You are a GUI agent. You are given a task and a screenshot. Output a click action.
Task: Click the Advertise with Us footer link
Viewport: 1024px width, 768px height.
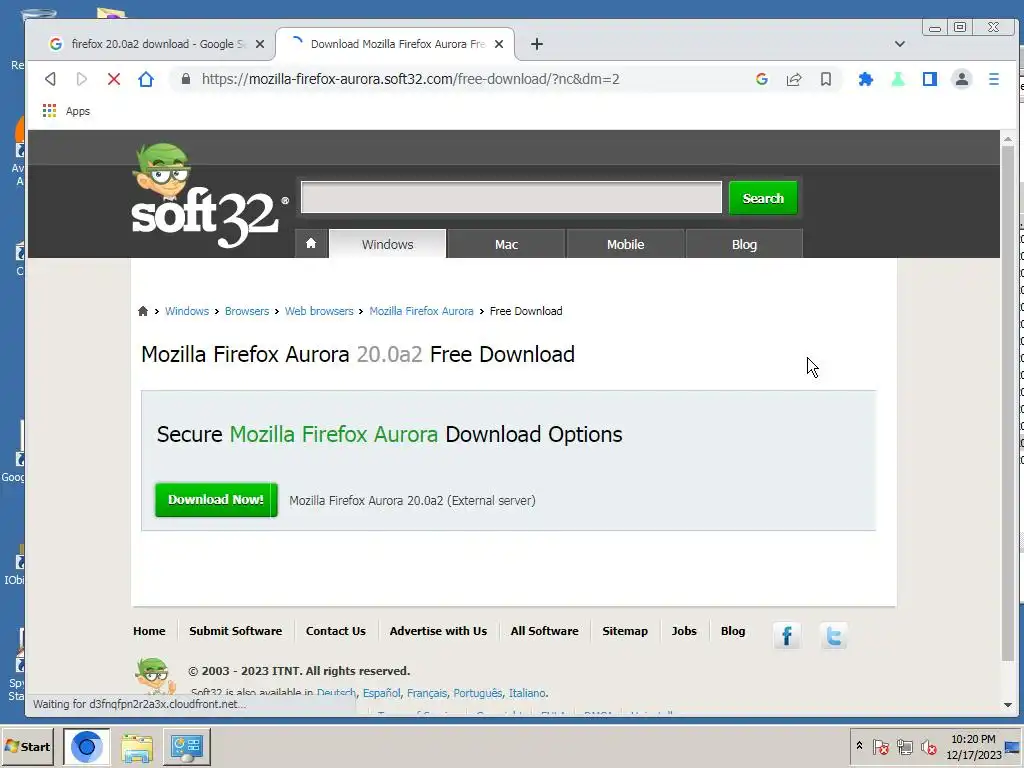click(x=438, y=631)
